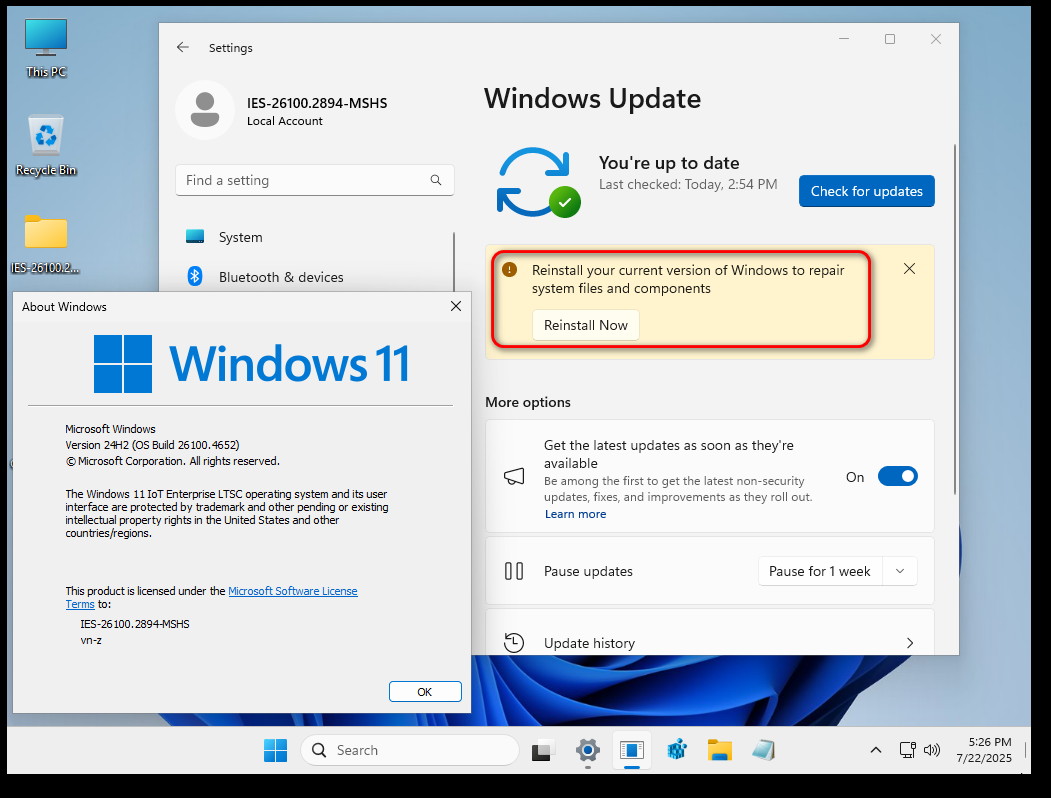This screenshot has height=798, width=1051.
Task: Open the IES-26100 folder on desktop
Action: [x=46, y=245]
